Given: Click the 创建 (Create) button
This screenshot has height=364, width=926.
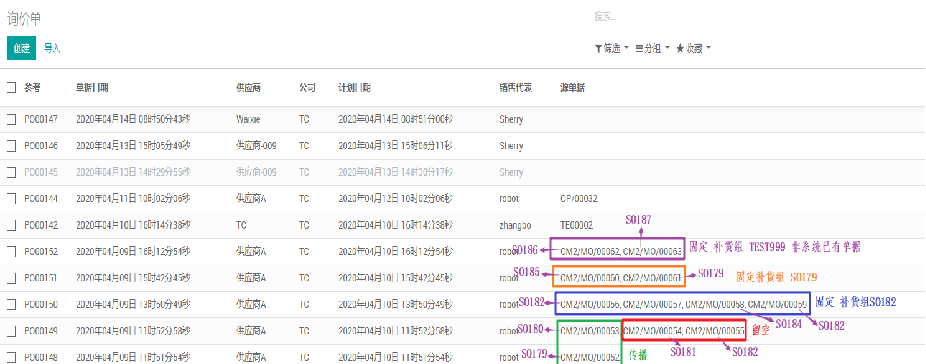Looking at the screenshot, I should click(21, 48).
